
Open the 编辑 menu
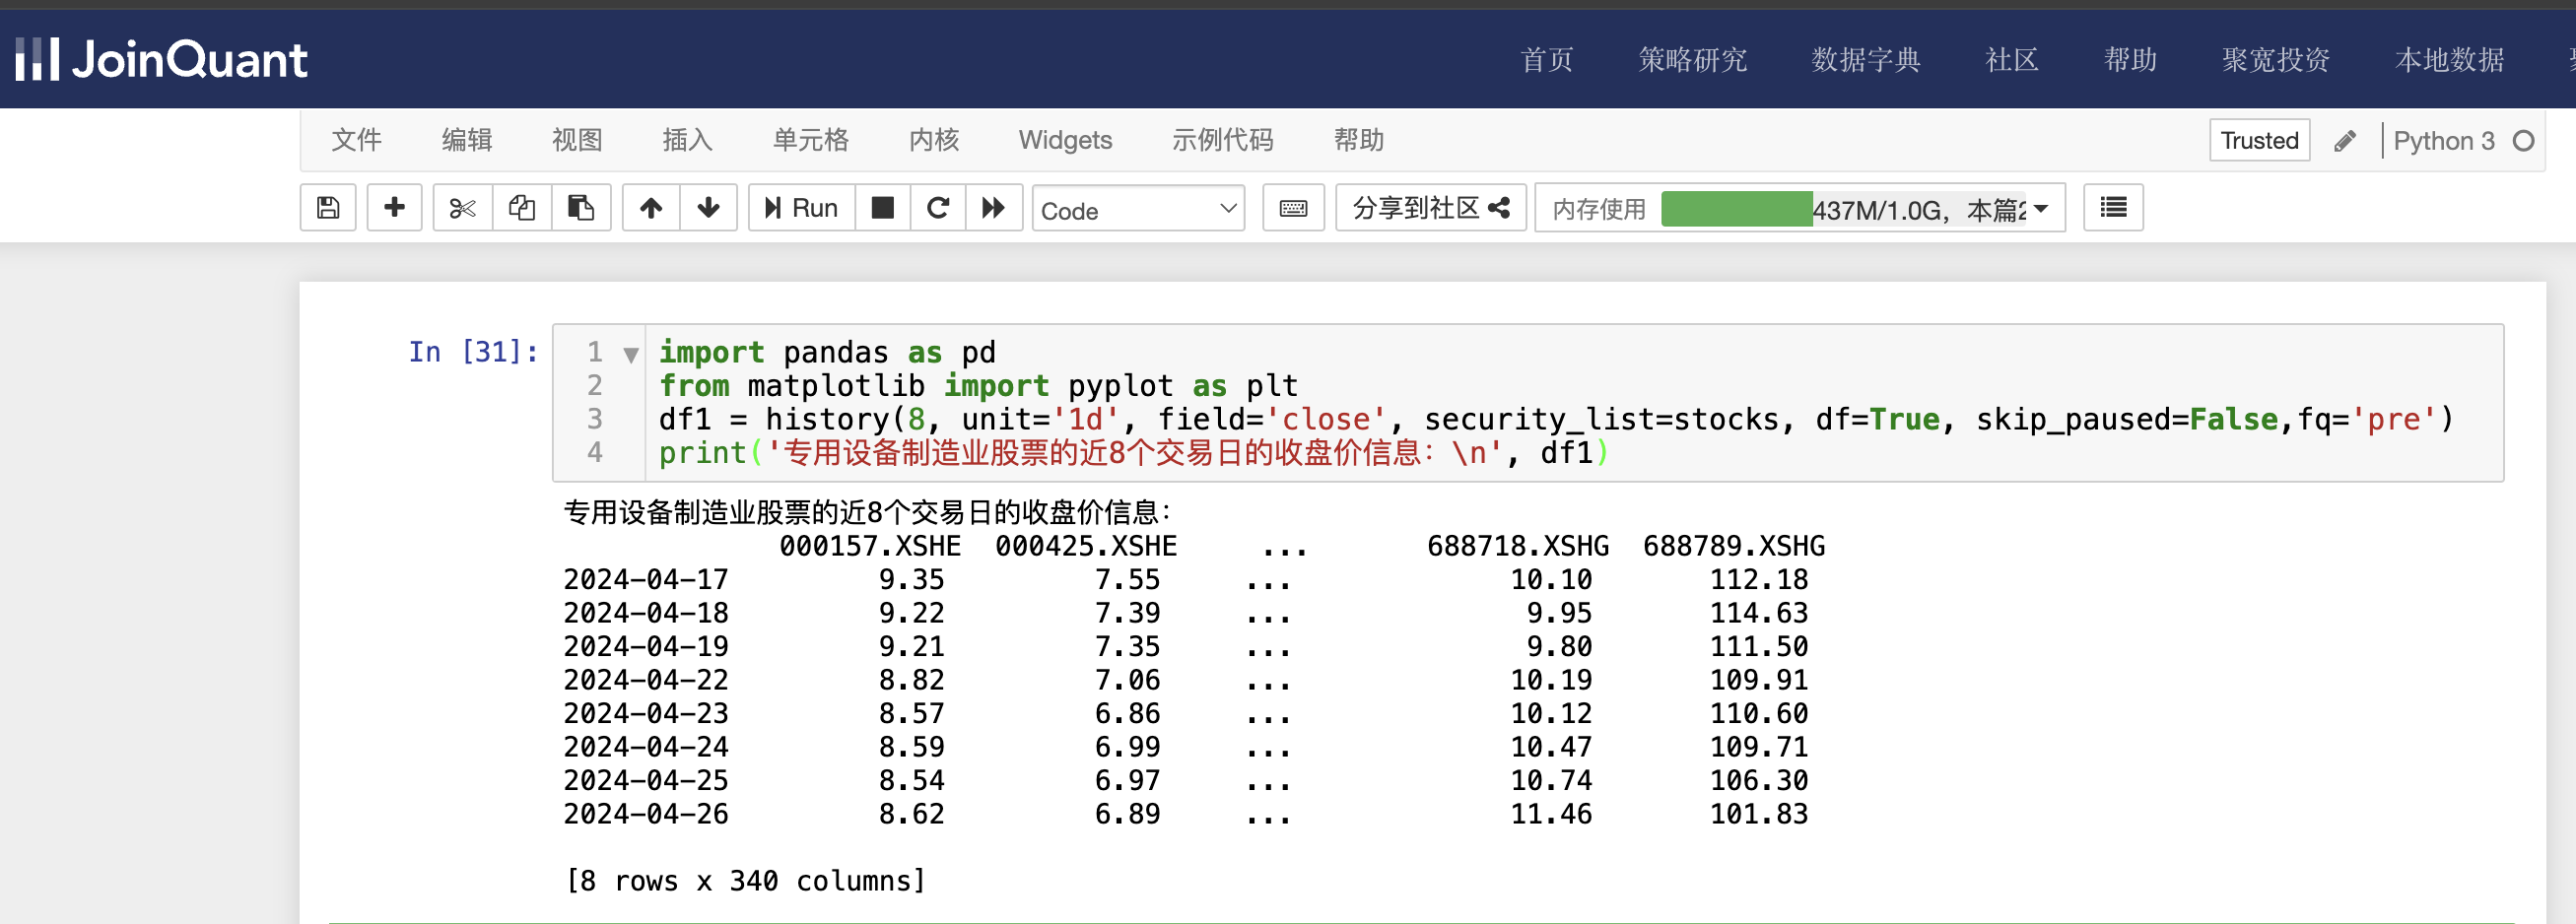467,140
